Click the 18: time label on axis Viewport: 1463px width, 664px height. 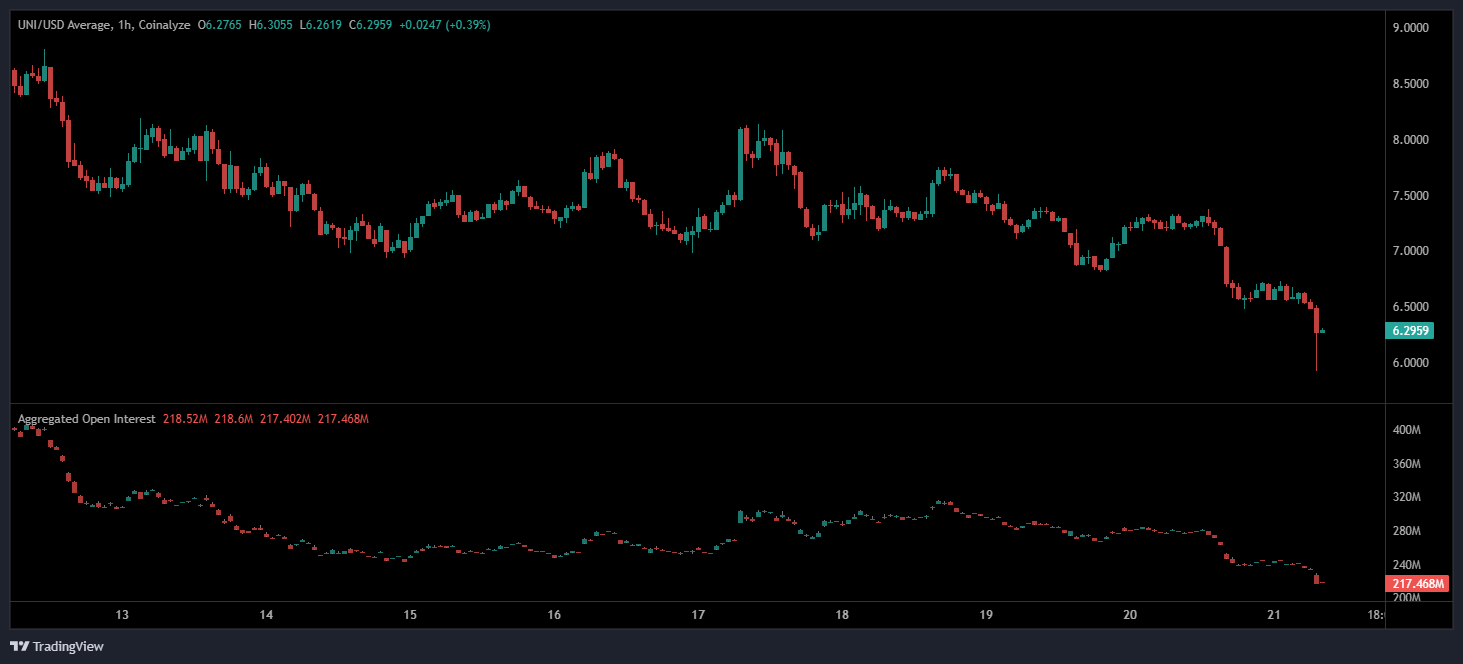tap(1375, 615)
